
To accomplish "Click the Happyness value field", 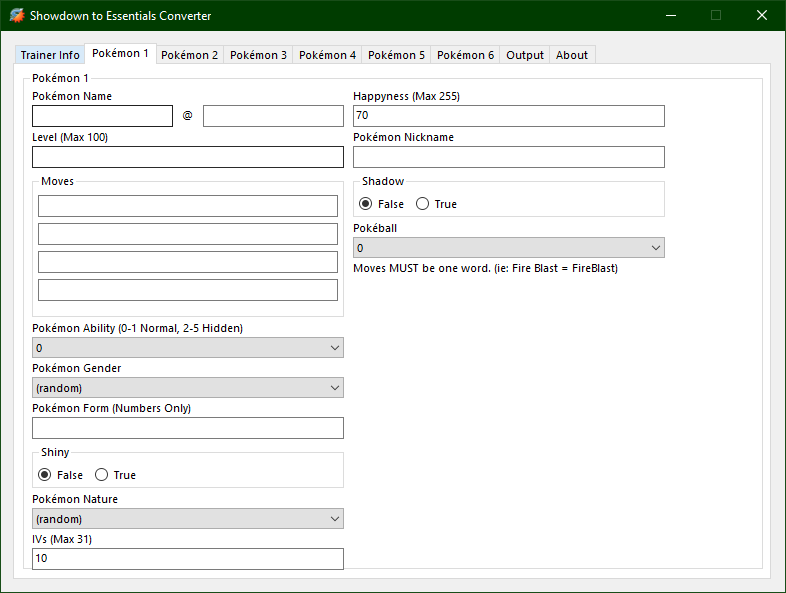I will coord(508,116).
